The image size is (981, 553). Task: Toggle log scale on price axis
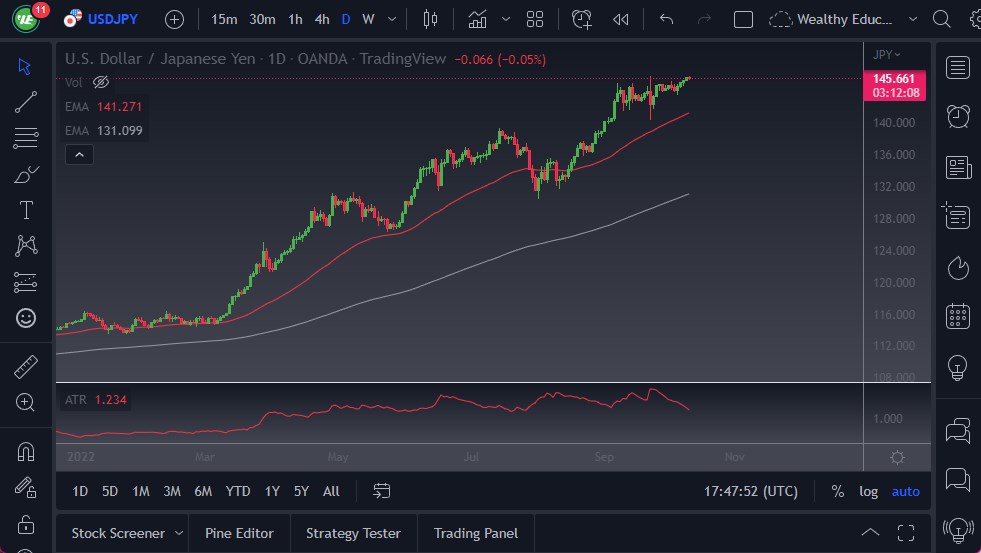868,491
